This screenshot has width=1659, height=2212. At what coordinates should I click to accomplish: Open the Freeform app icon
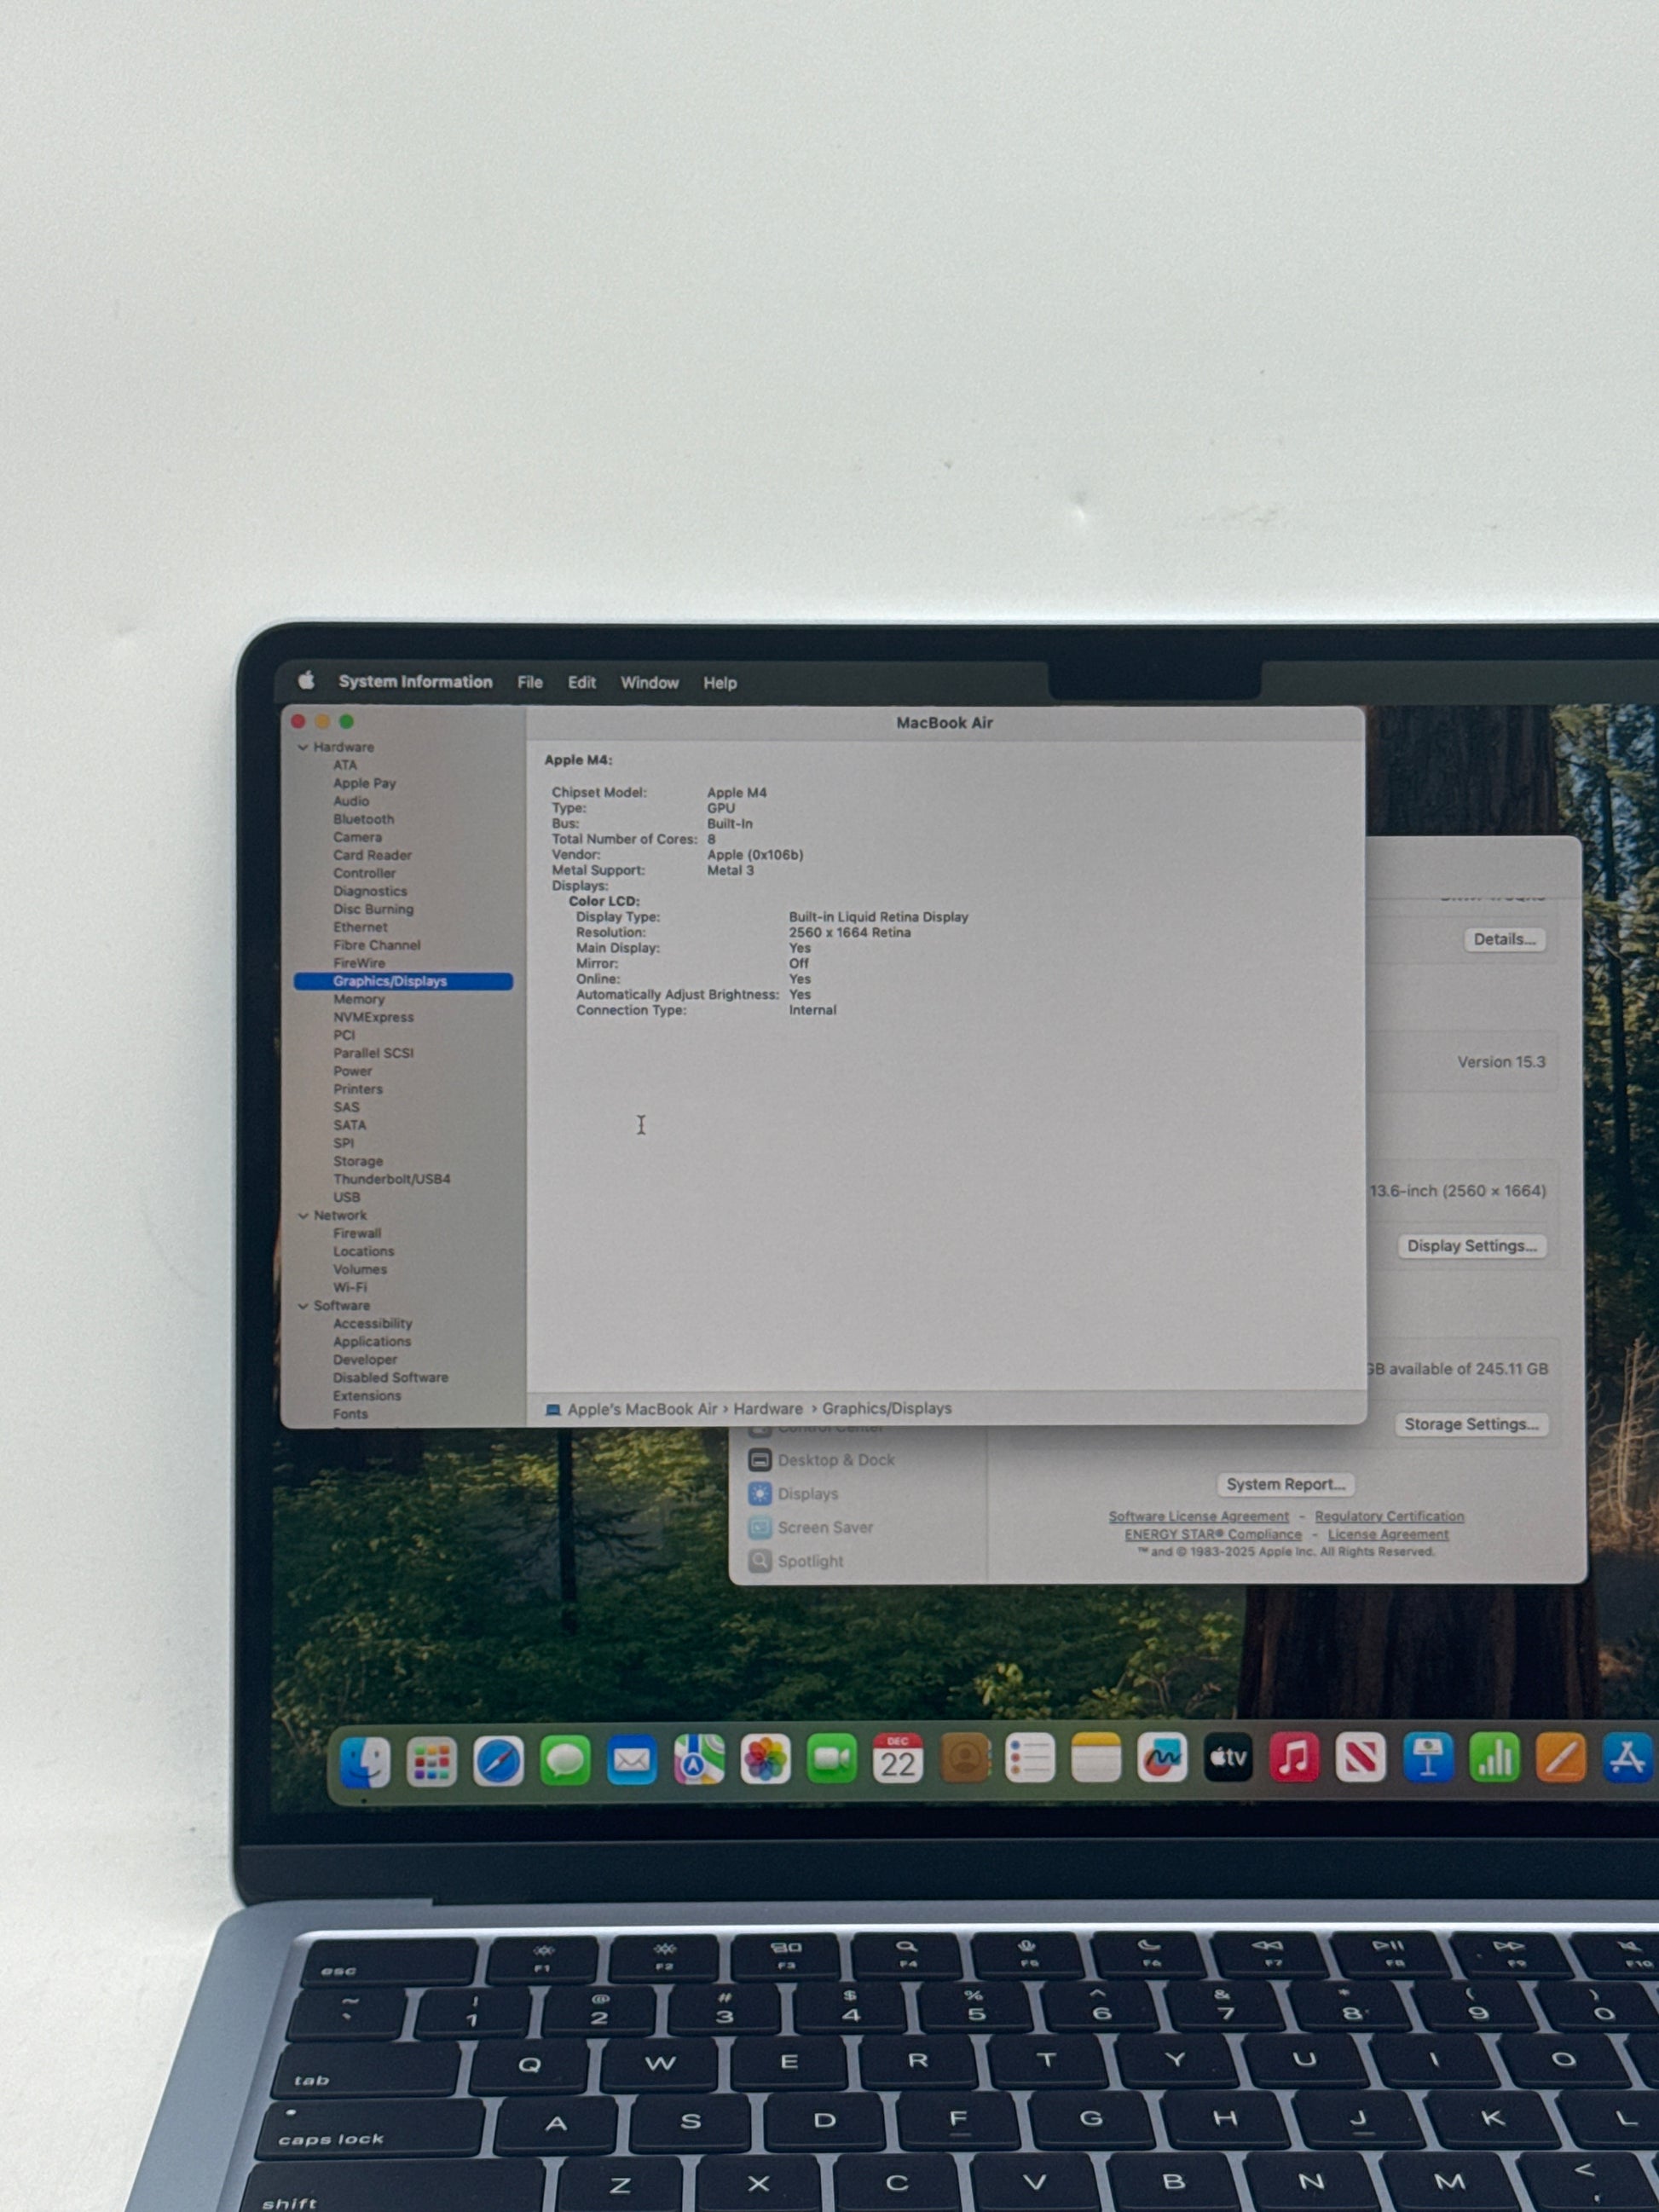click(1161, 1759)
